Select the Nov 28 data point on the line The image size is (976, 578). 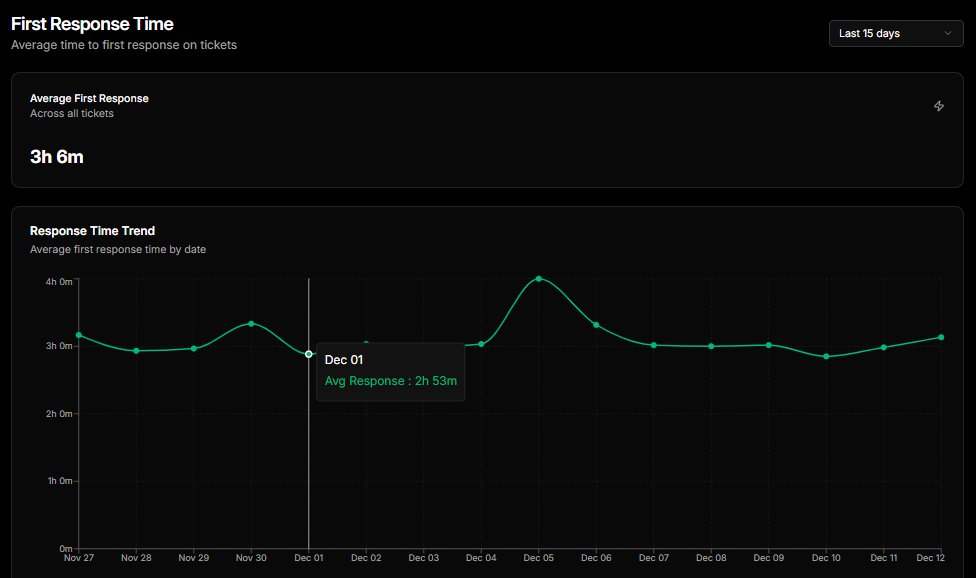click(136, 351)
